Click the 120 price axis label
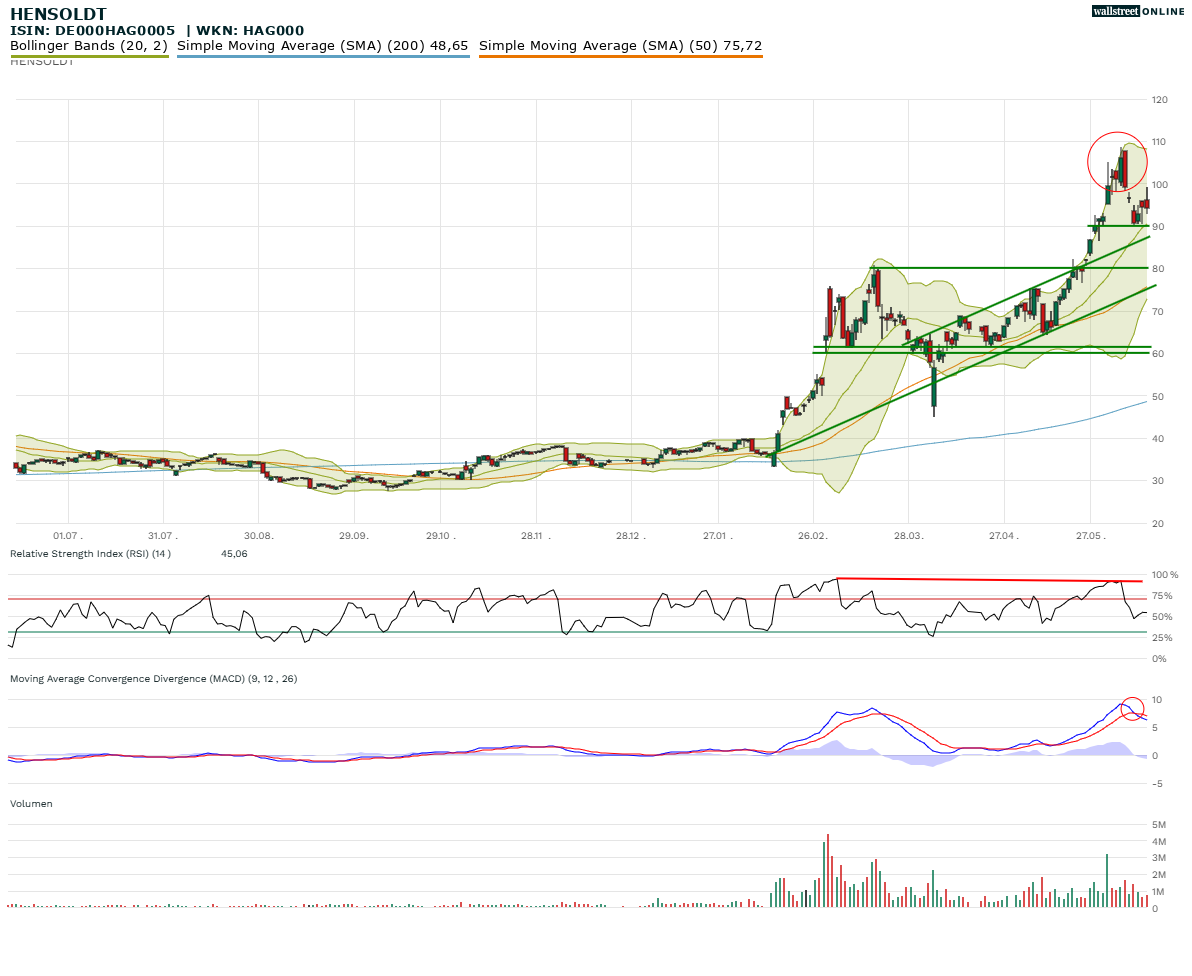 (x=1159, y=100)
